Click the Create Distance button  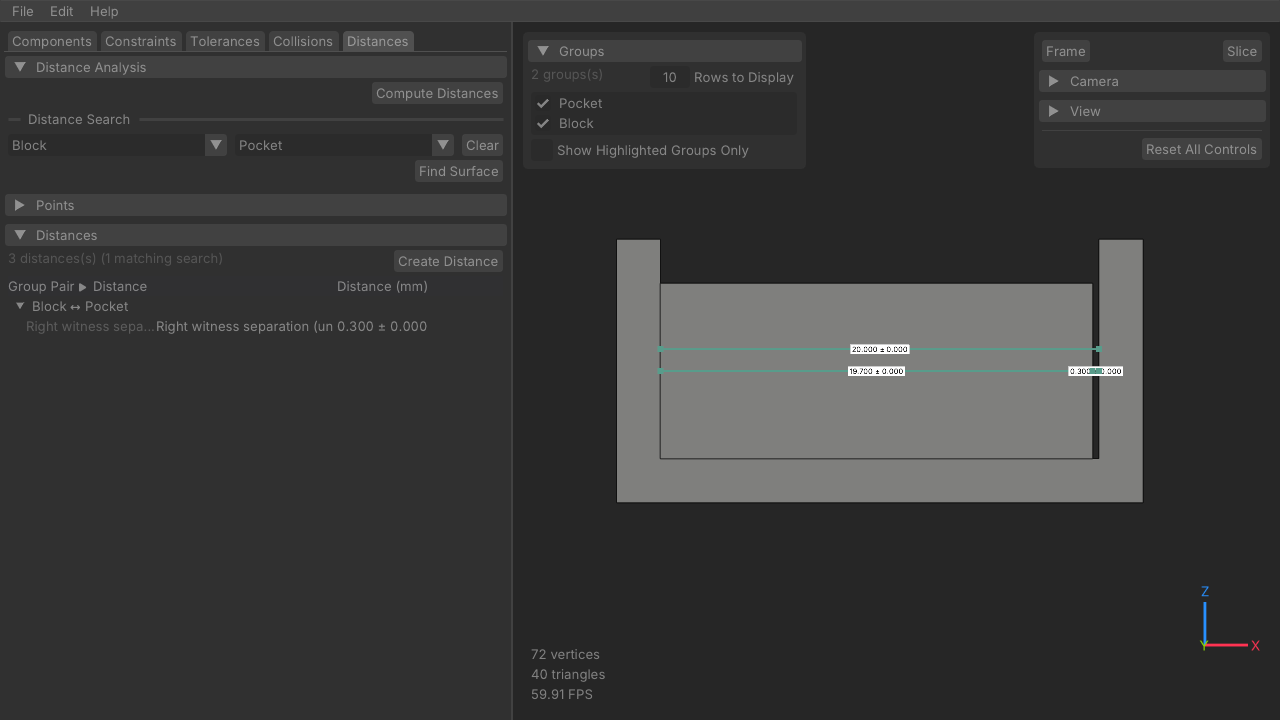(448, 261)
